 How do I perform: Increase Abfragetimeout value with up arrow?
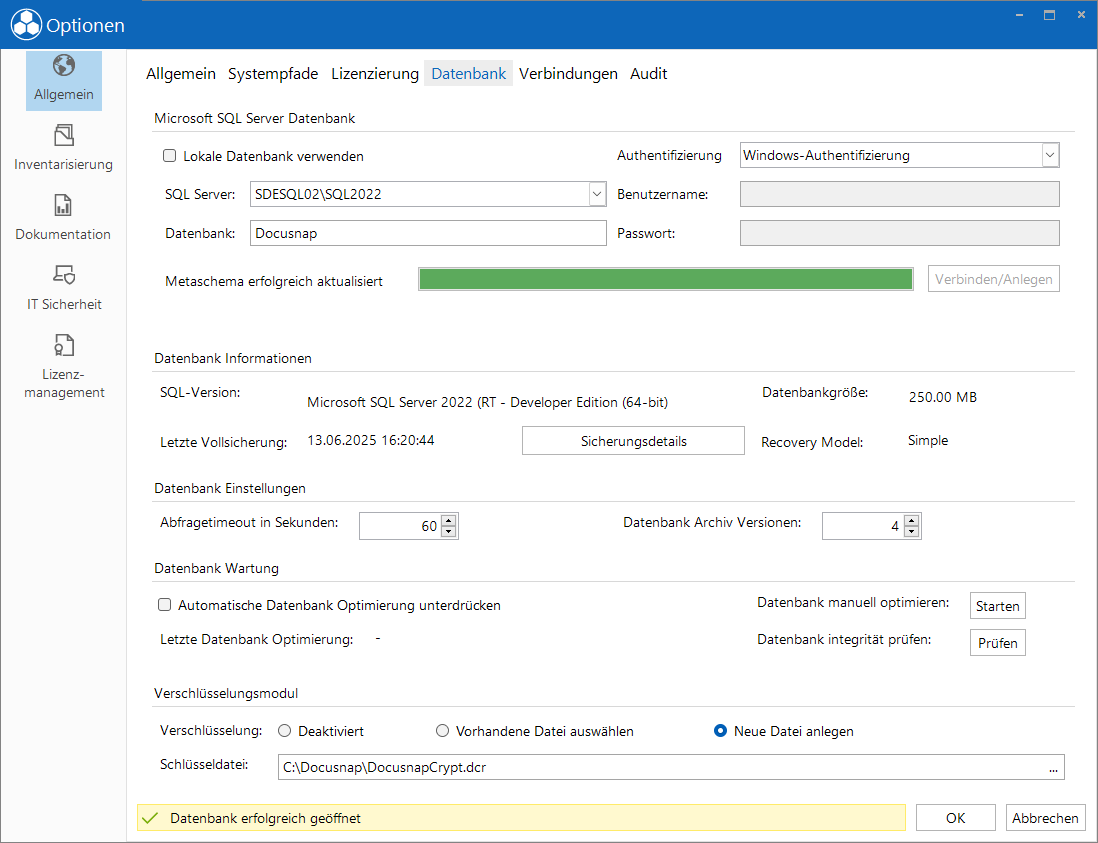(449, 520)
